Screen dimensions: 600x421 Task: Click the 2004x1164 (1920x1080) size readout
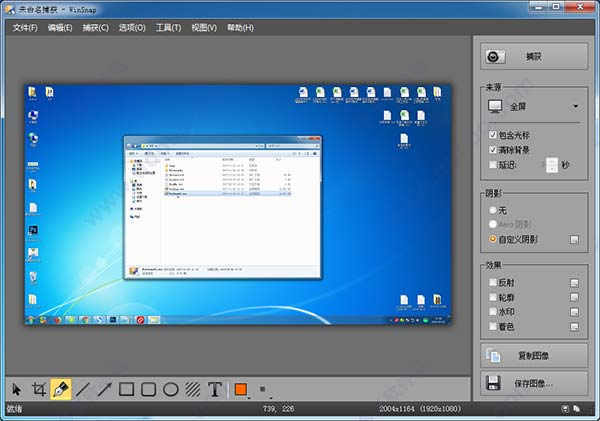pyautogui.click(x=420, y=409)
